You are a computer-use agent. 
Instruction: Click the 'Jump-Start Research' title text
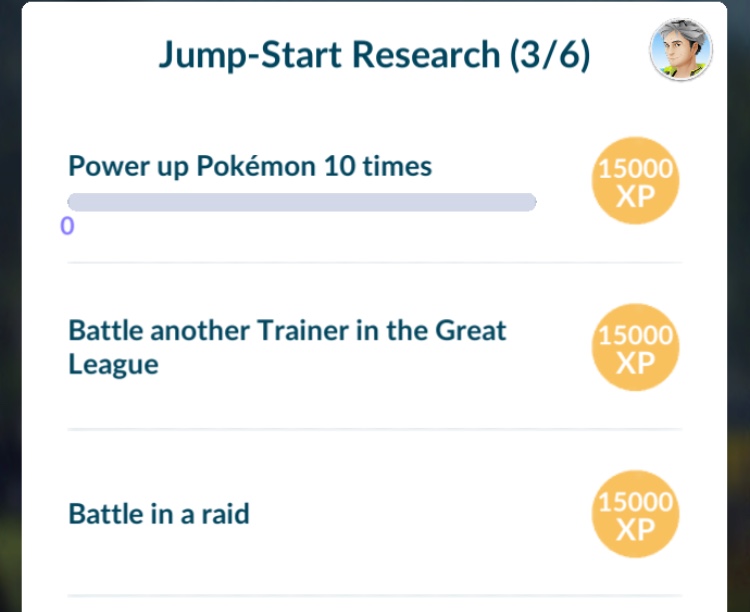330,55
